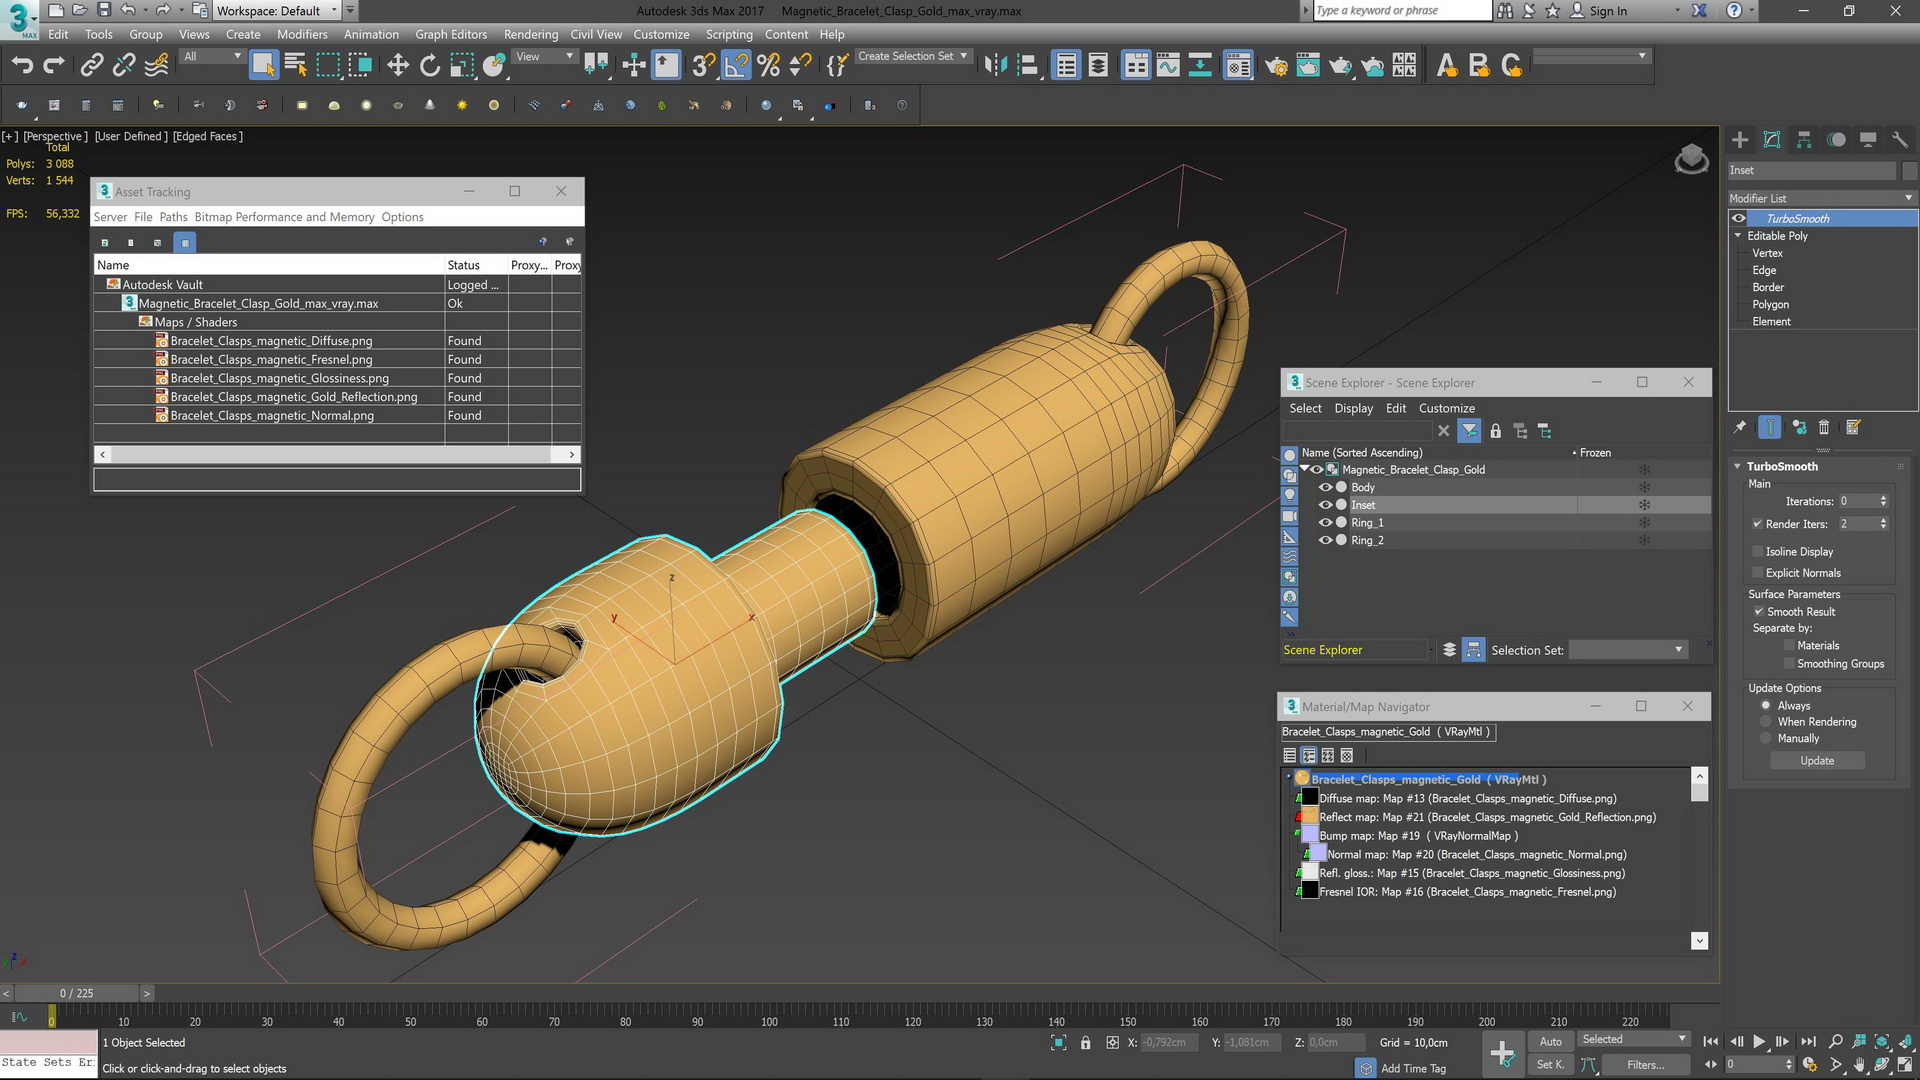Open the reference coordinate View dropdown

tap(544, 57)
